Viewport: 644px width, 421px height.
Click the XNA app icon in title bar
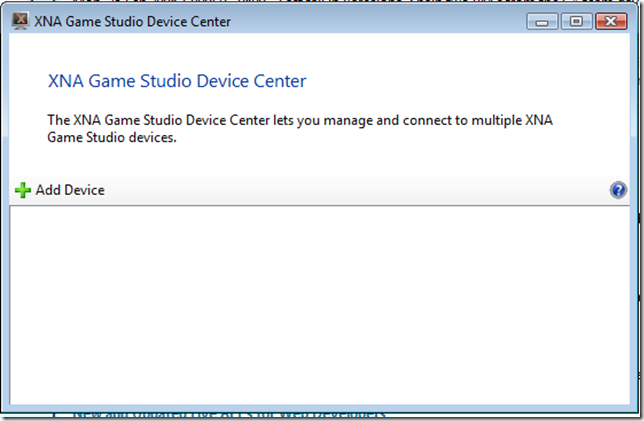click(21, 21)
